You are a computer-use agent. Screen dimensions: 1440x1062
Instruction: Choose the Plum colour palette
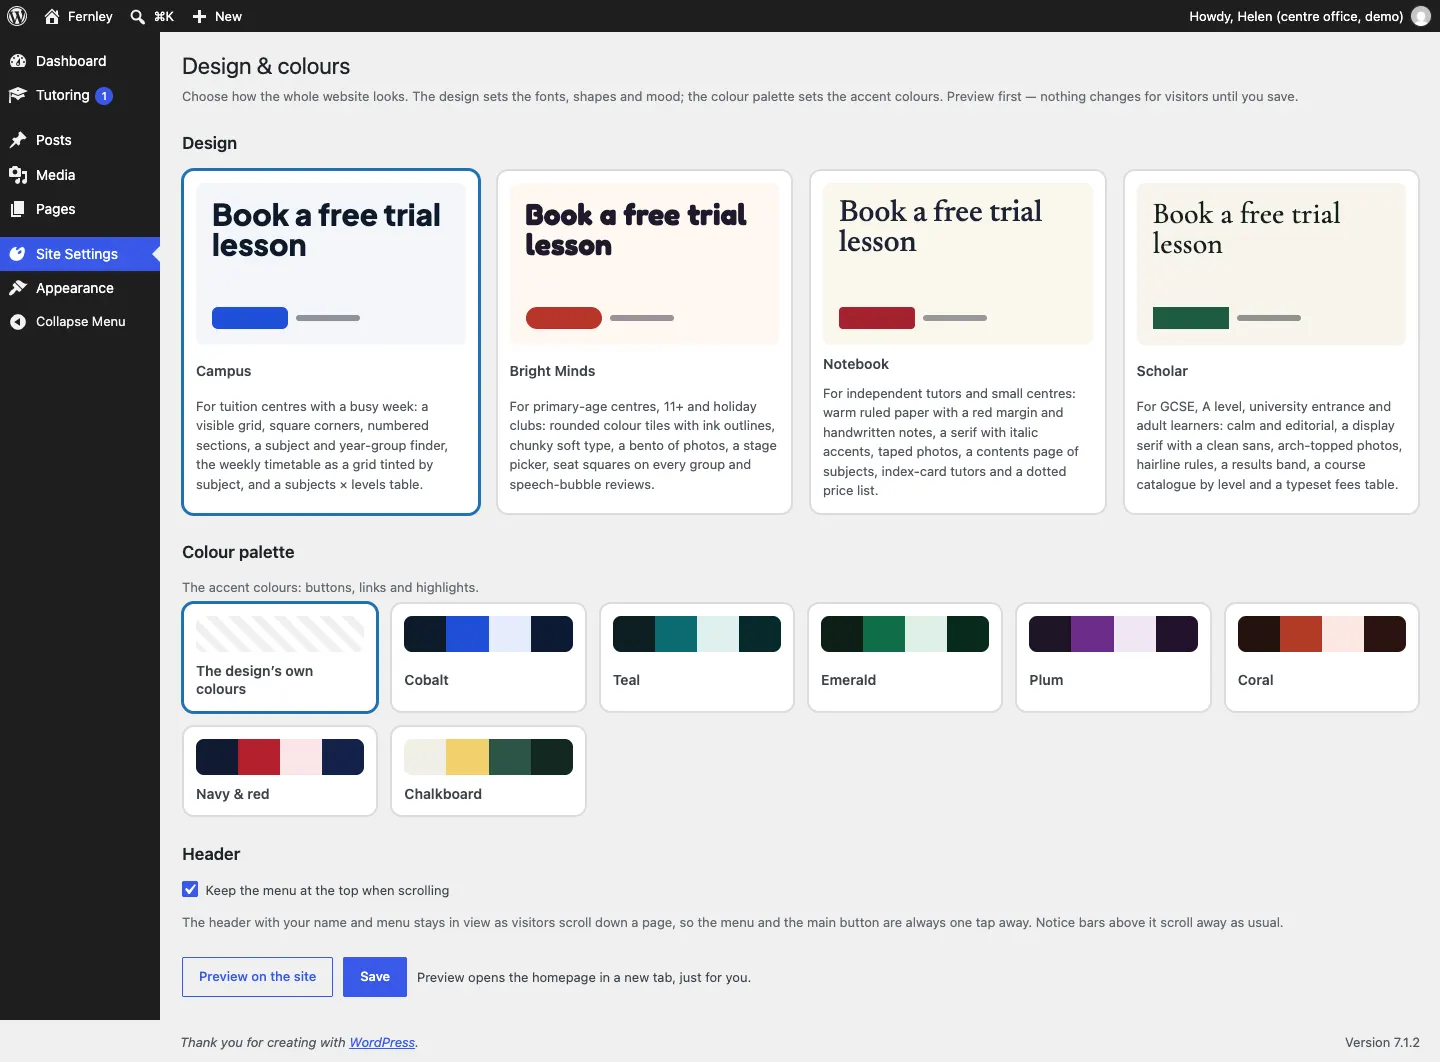pos(1113,657)
